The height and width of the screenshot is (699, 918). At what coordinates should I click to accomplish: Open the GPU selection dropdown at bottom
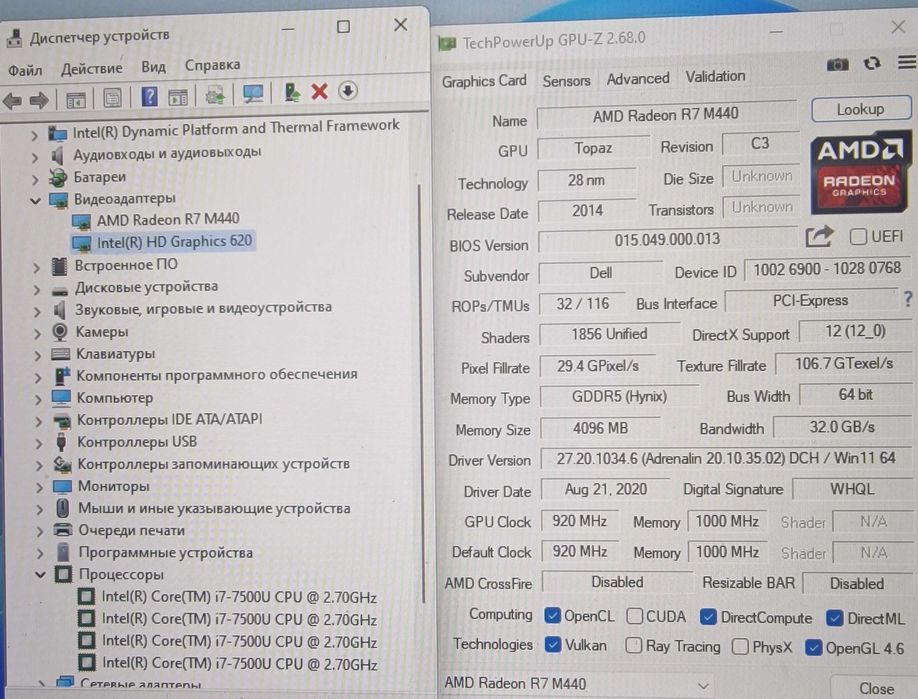[577, 684]
